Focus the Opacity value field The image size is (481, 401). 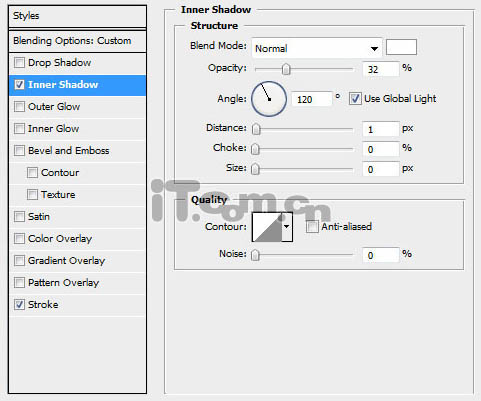[381, 69]
